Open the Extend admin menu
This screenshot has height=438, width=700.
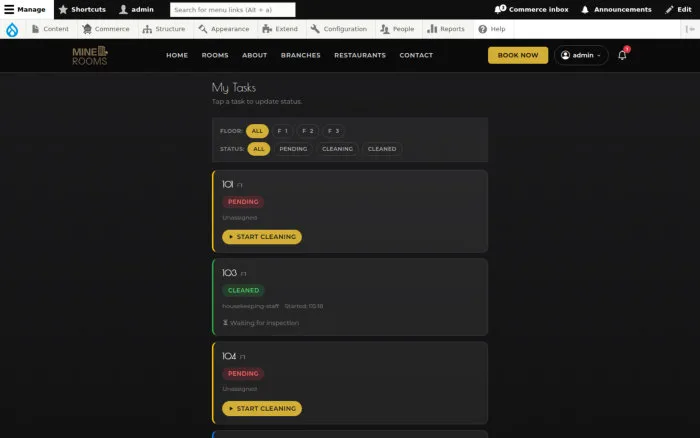pyautogui.click(x=280, y=29)
